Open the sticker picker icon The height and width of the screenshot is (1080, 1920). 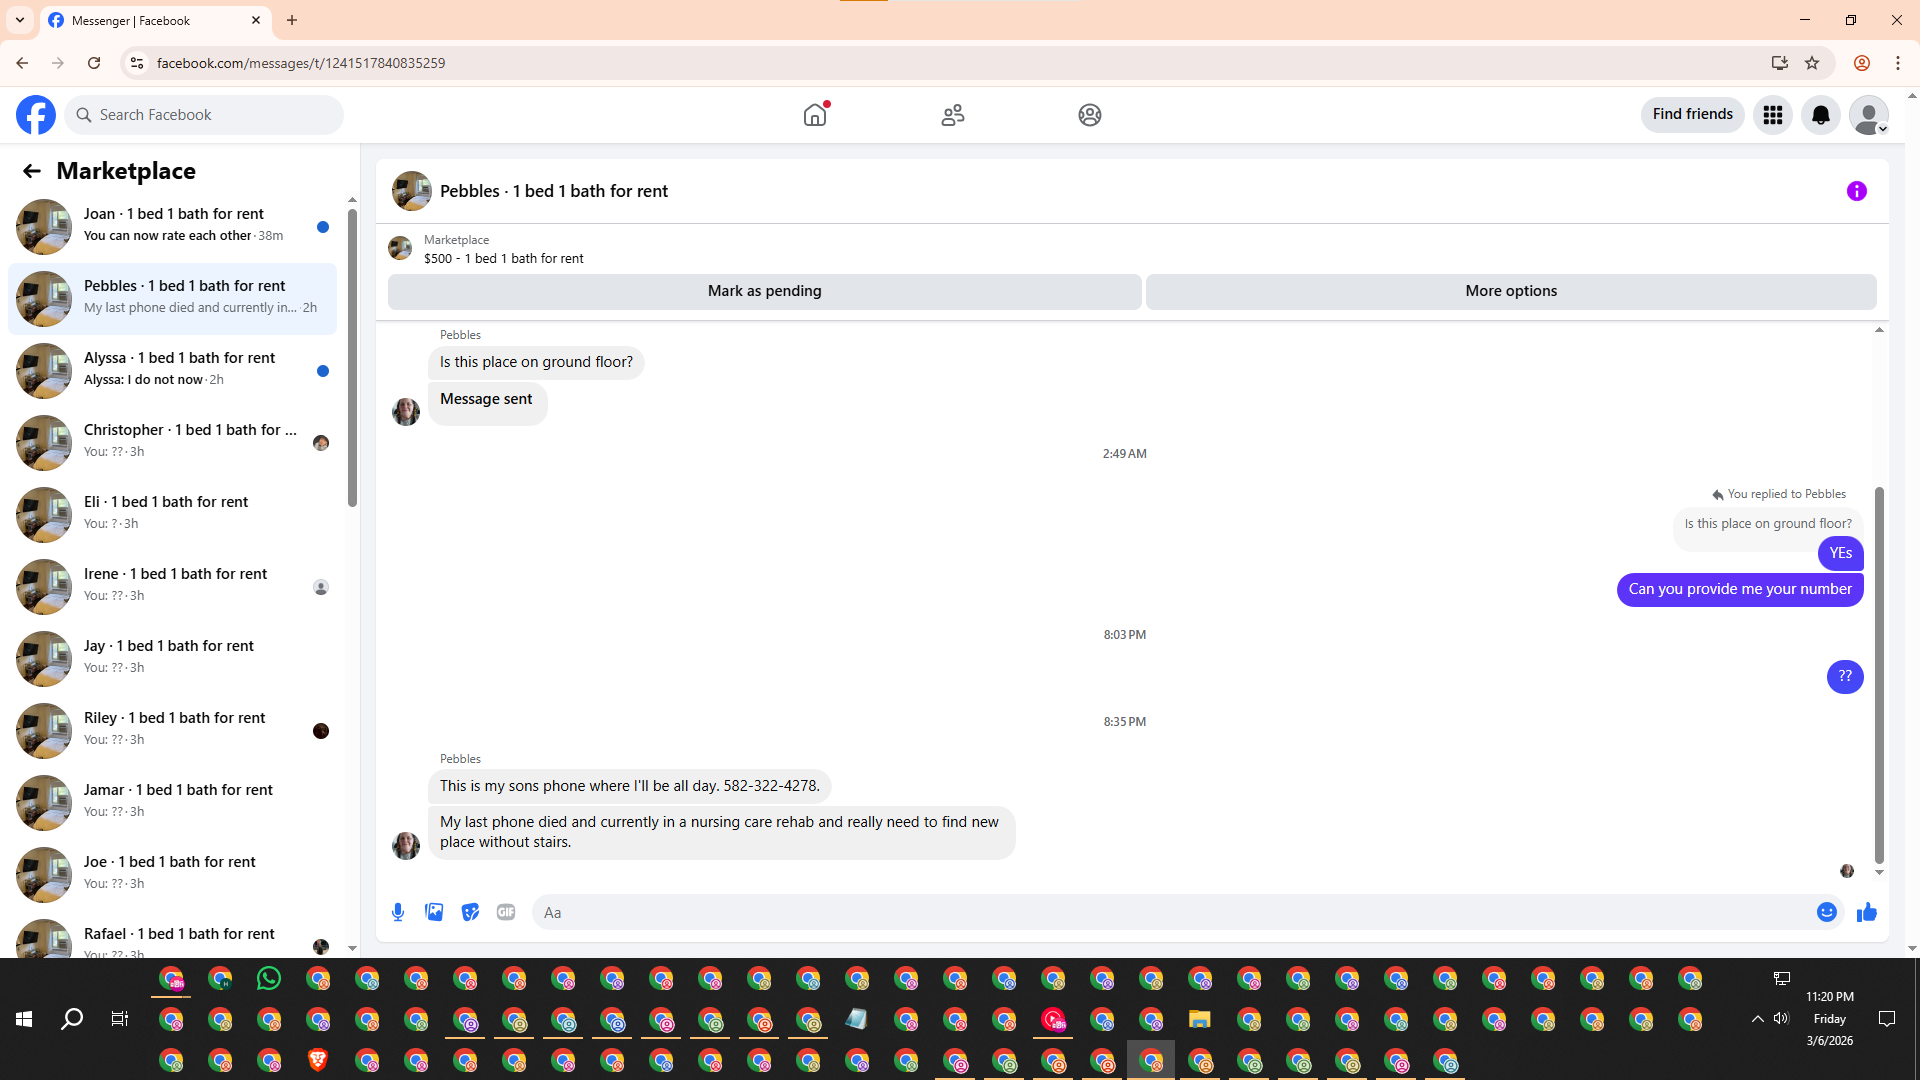click(x=470, y=912)
